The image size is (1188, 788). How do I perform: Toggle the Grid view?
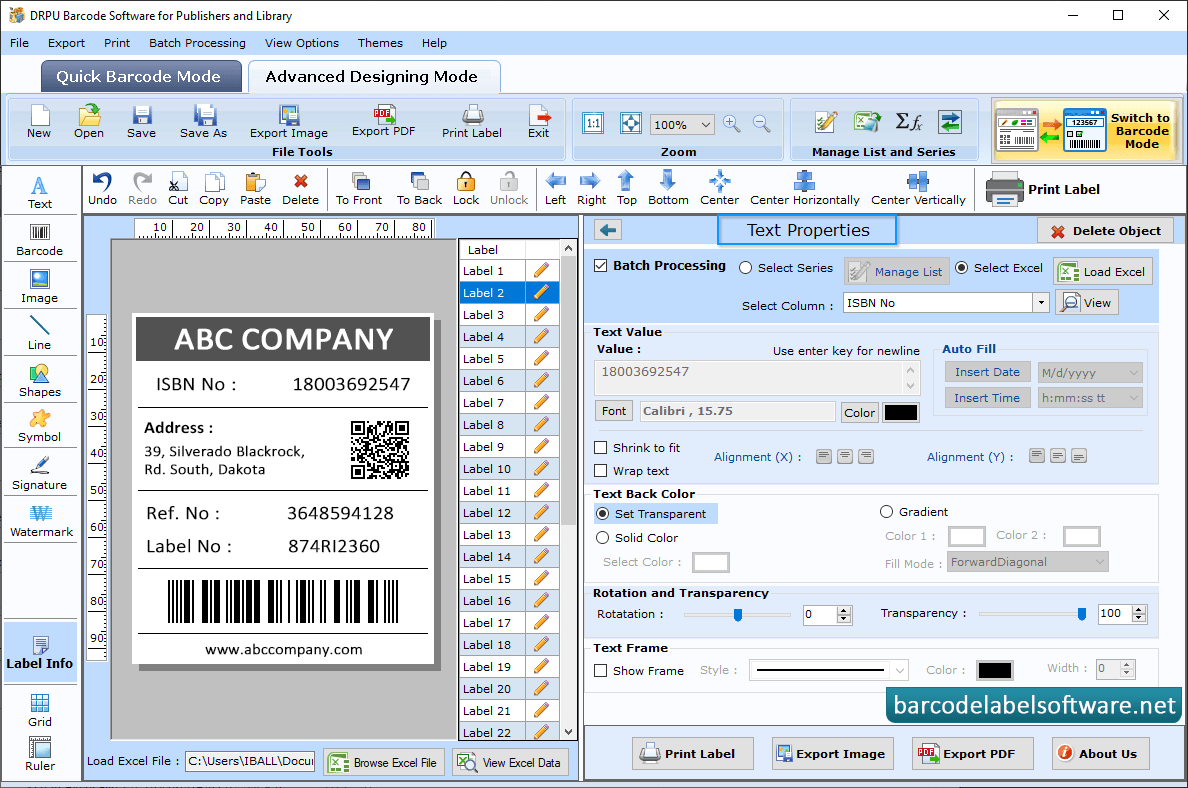pyautogui.click(x=39, y=711)
